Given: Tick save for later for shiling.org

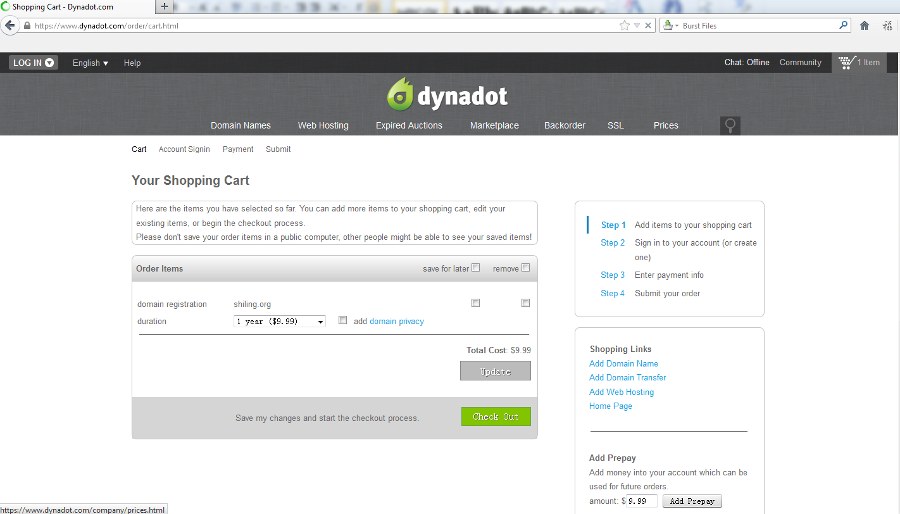Looking at the screenshot, I should pos(475,302).
